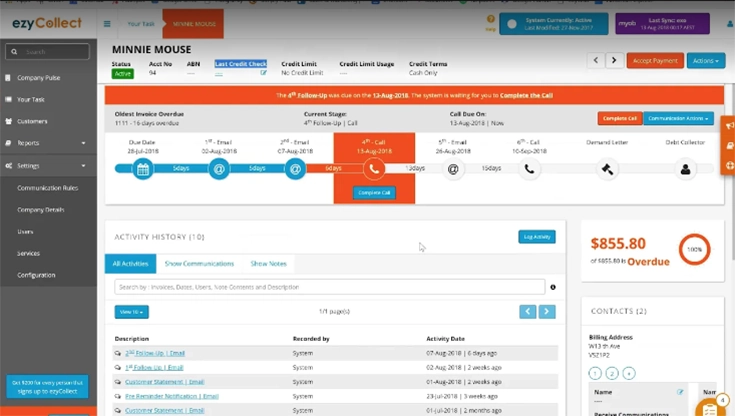Click the user profile icon at top right
This screenshot has width=735, height=416.
point(730,23)
